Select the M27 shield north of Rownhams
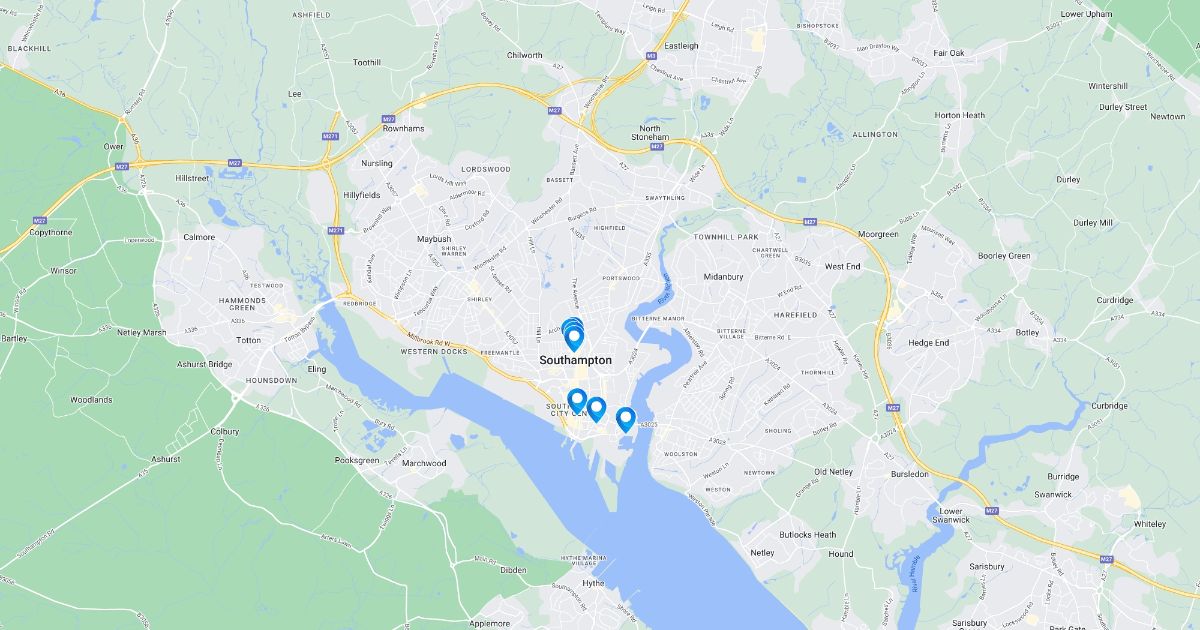This screenshot has width=1200, height=630. 389,119
